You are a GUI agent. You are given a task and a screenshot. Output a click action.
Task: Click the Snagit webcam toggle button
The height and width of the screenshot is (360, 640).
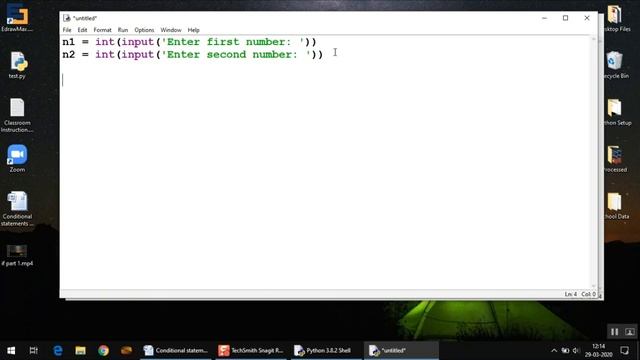[x=630, y=332]
